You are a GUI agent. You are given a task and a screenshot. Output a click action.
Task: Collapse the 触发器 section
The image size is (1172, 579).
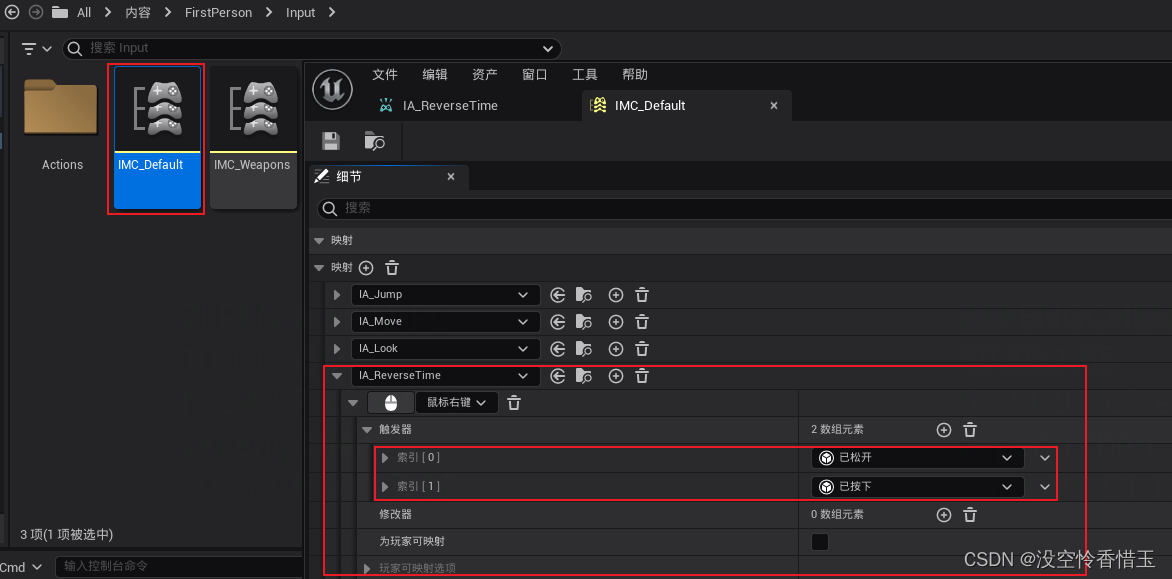366,429
